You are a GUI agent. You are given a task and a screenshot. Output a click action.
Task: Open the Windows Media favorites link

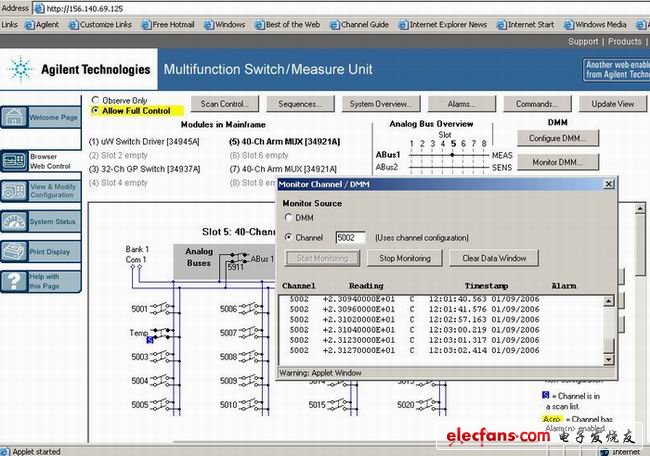click(x=595, y=25)
